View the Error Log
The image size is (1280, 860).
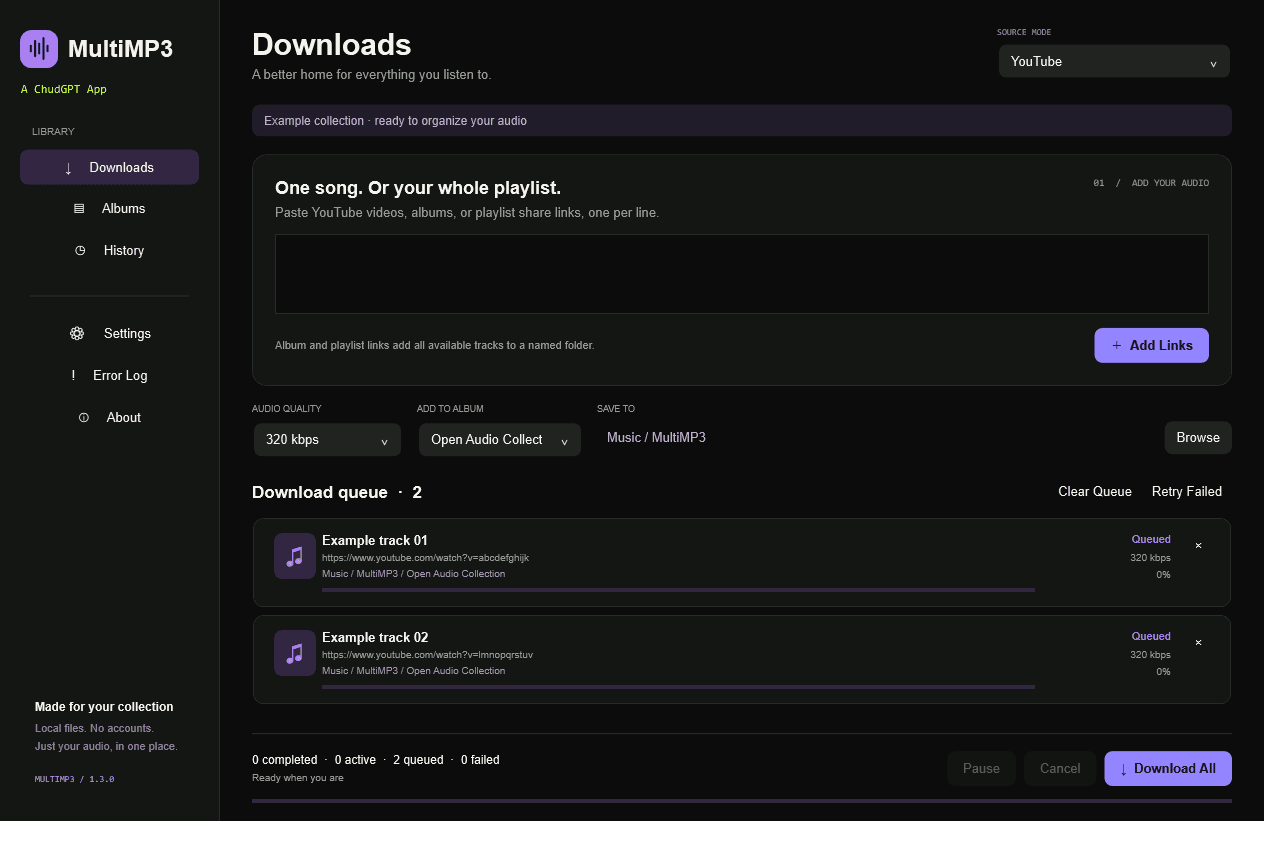coord(109,376)
